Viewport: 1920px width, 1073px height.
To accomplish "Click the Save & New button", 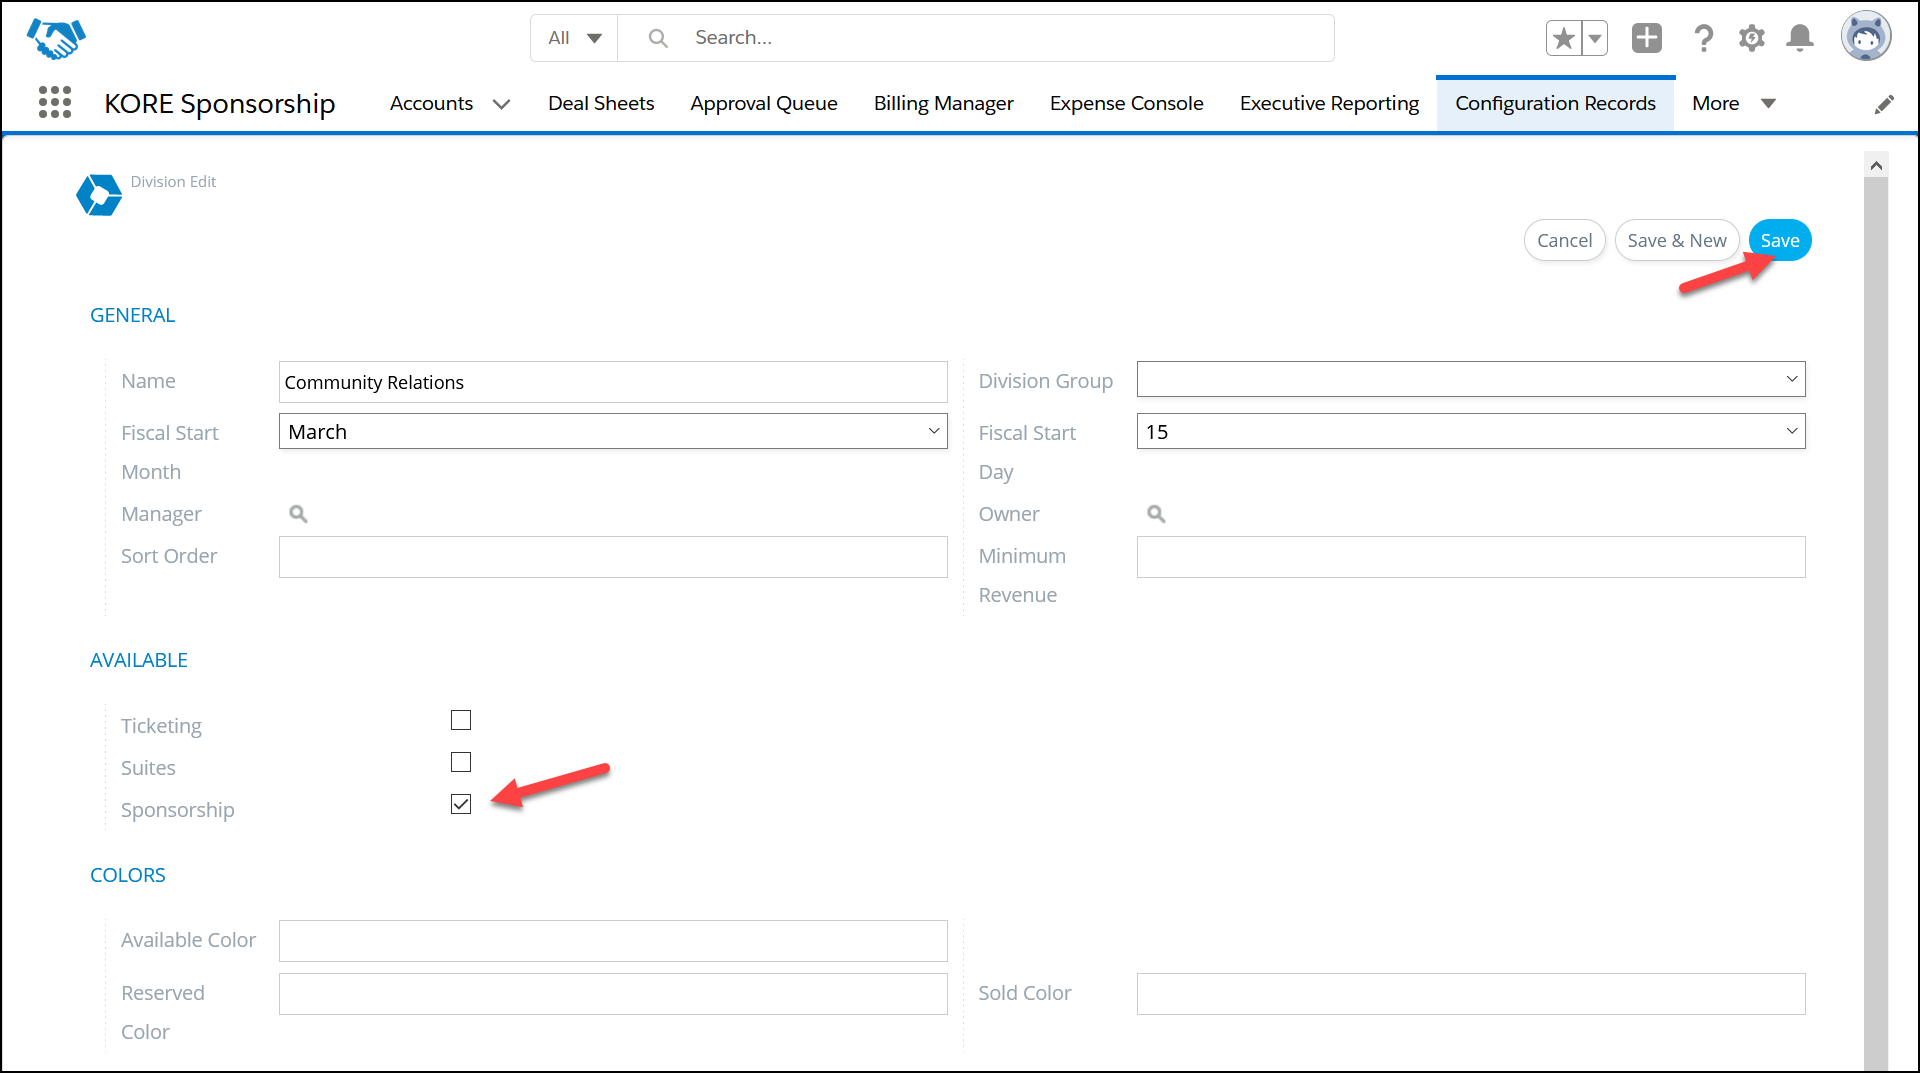I will coord(1676,240).
